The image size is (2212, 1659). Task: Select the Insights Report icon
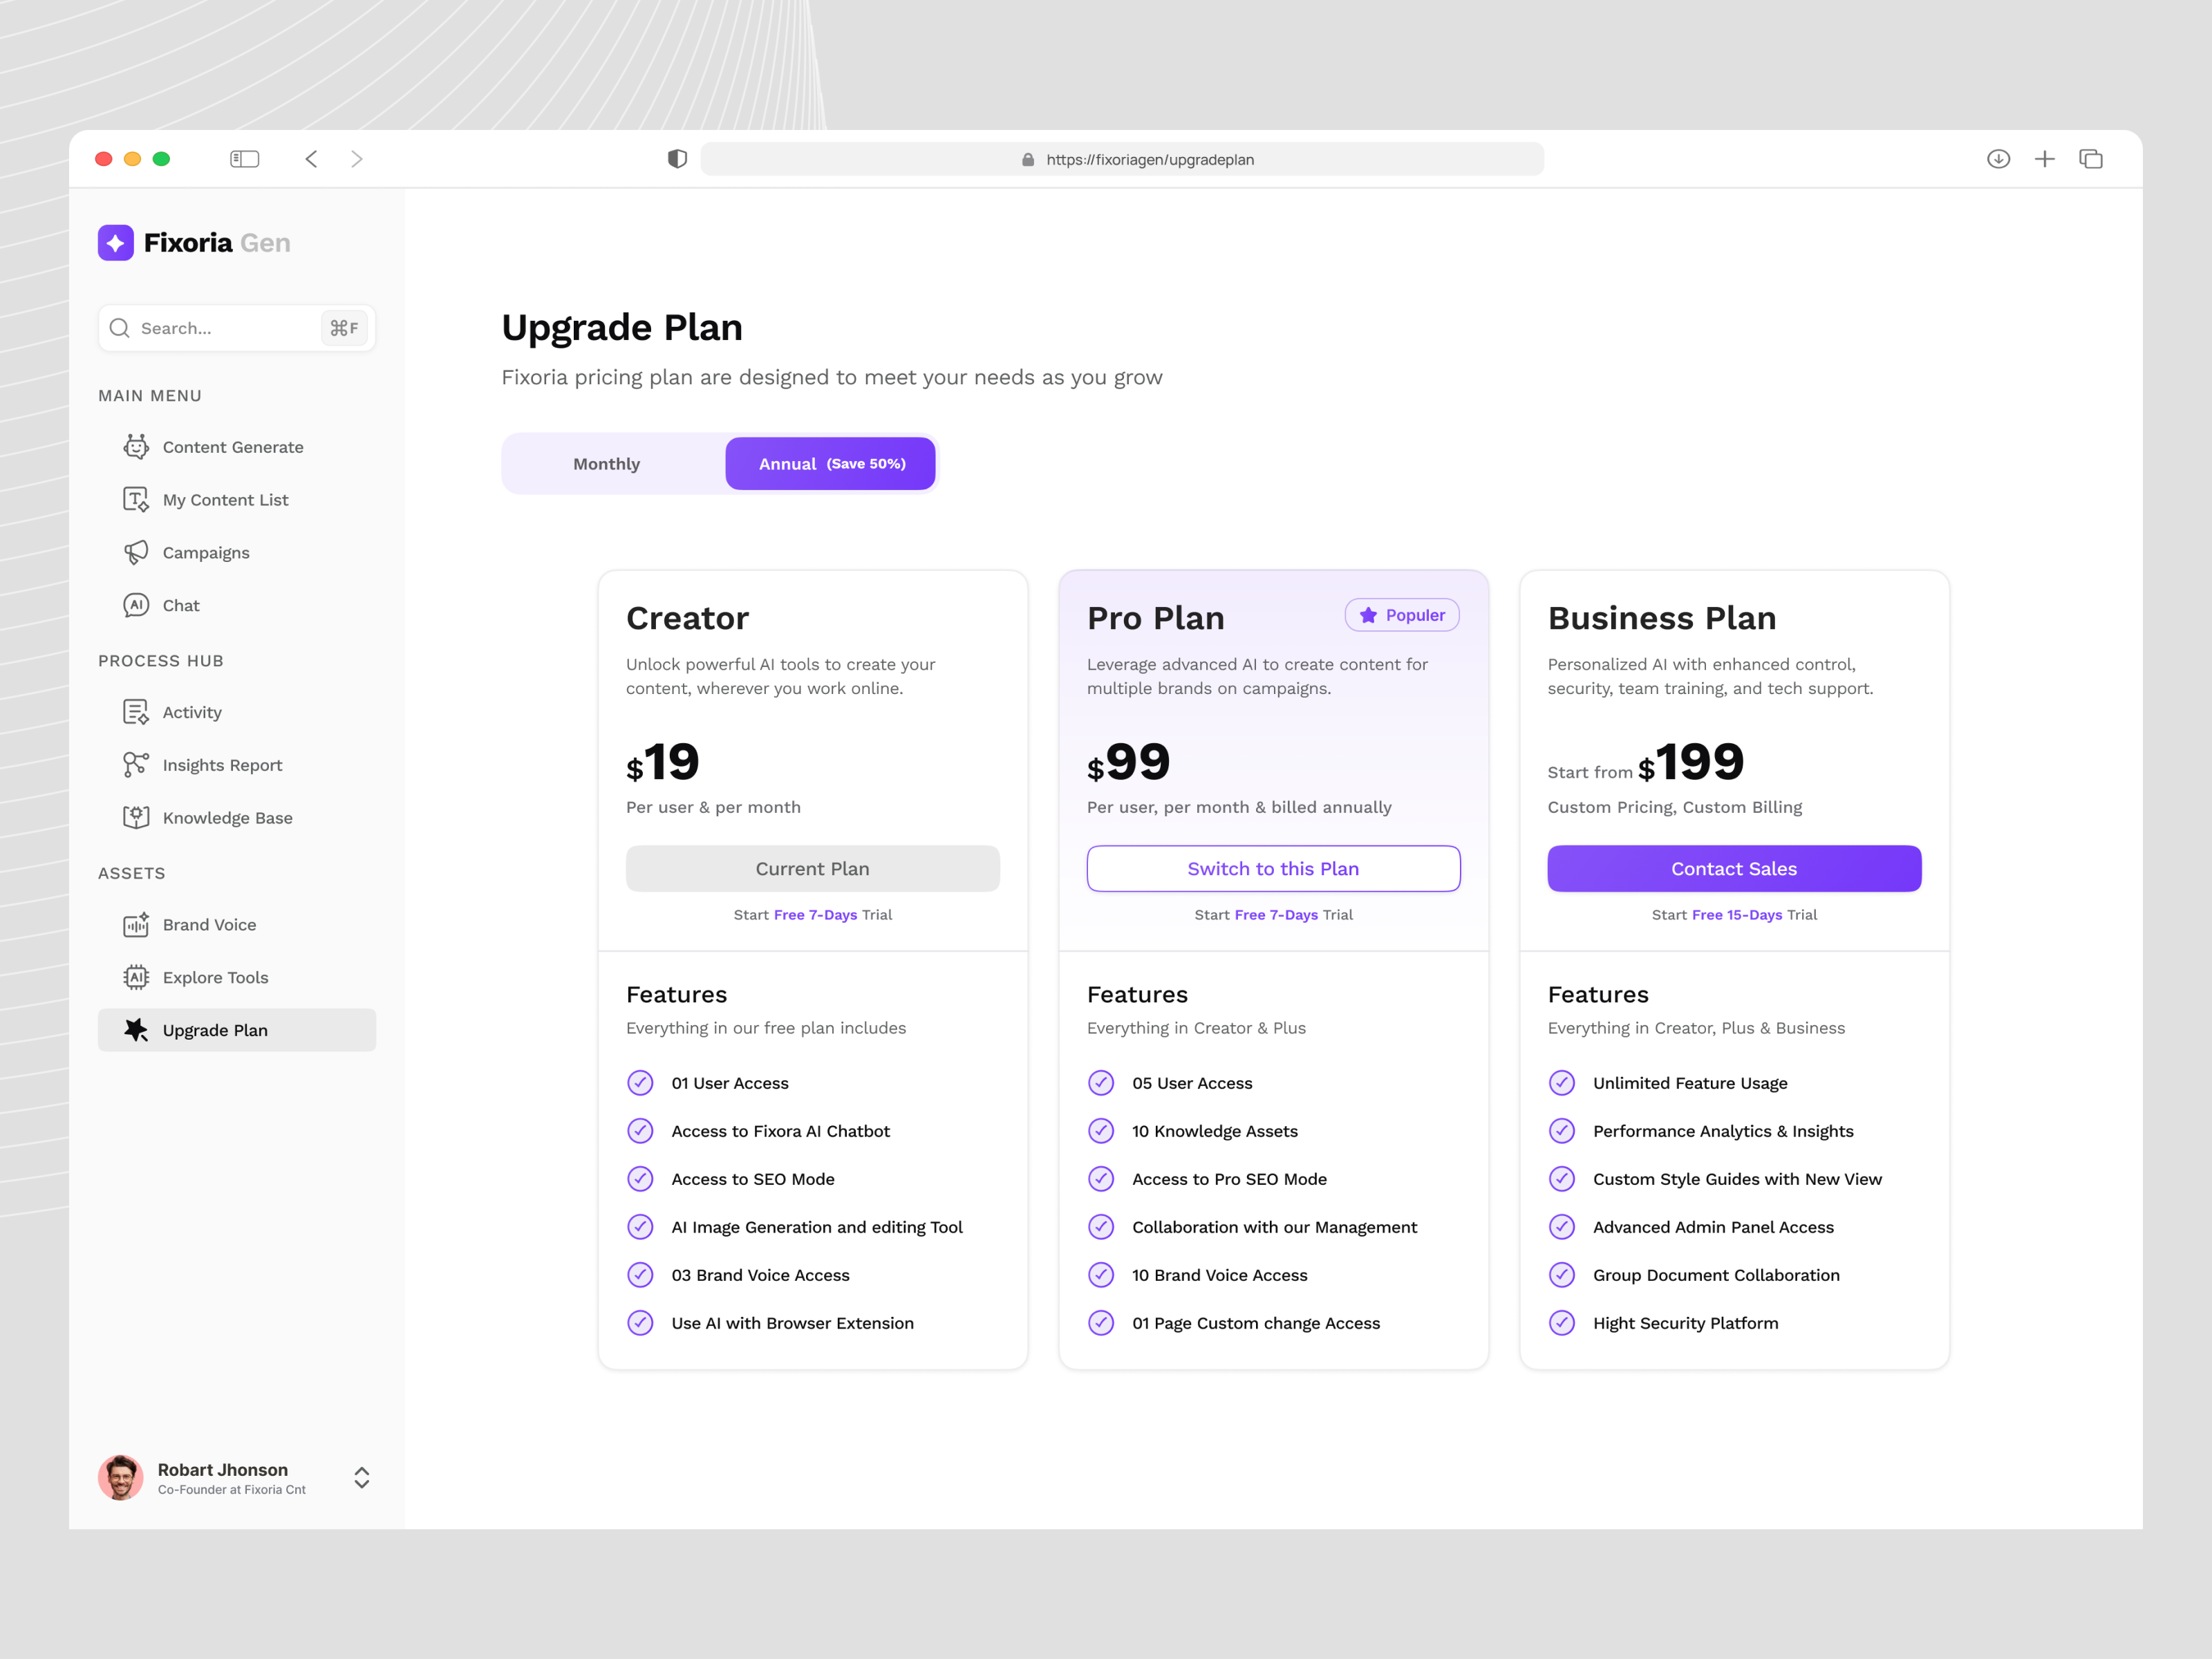click(x=136, y=764)
